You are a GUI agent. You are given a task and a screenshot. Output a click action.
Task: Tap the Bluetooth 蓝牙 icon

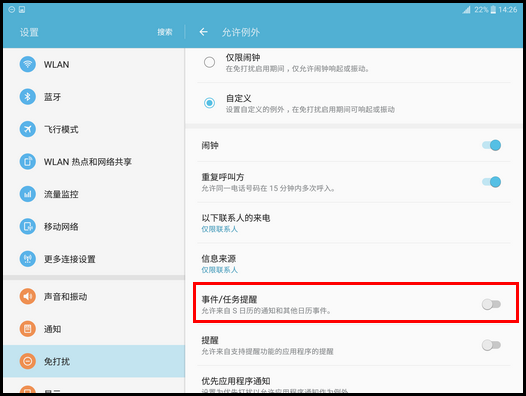click(x=28, y=97)
